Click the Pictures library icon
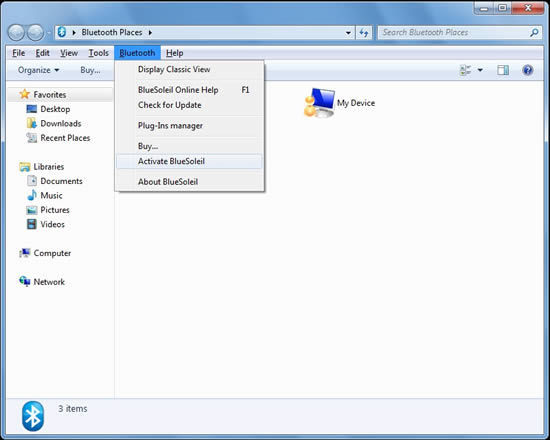Image resolution: width=550 pixels, height=440 pixels. coord(32,210)
